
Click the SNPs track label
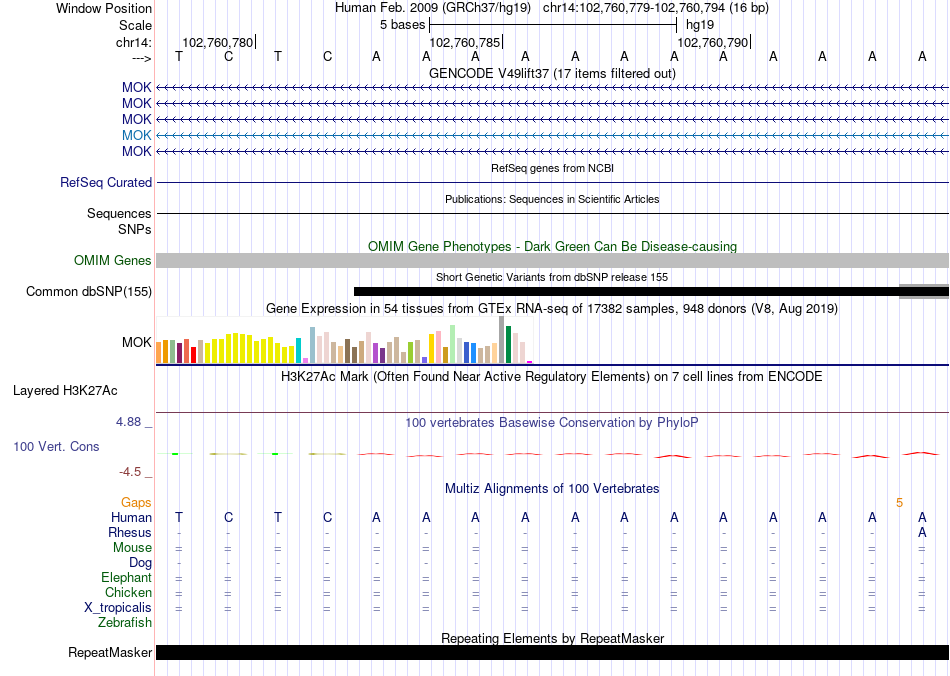(135, 230)
